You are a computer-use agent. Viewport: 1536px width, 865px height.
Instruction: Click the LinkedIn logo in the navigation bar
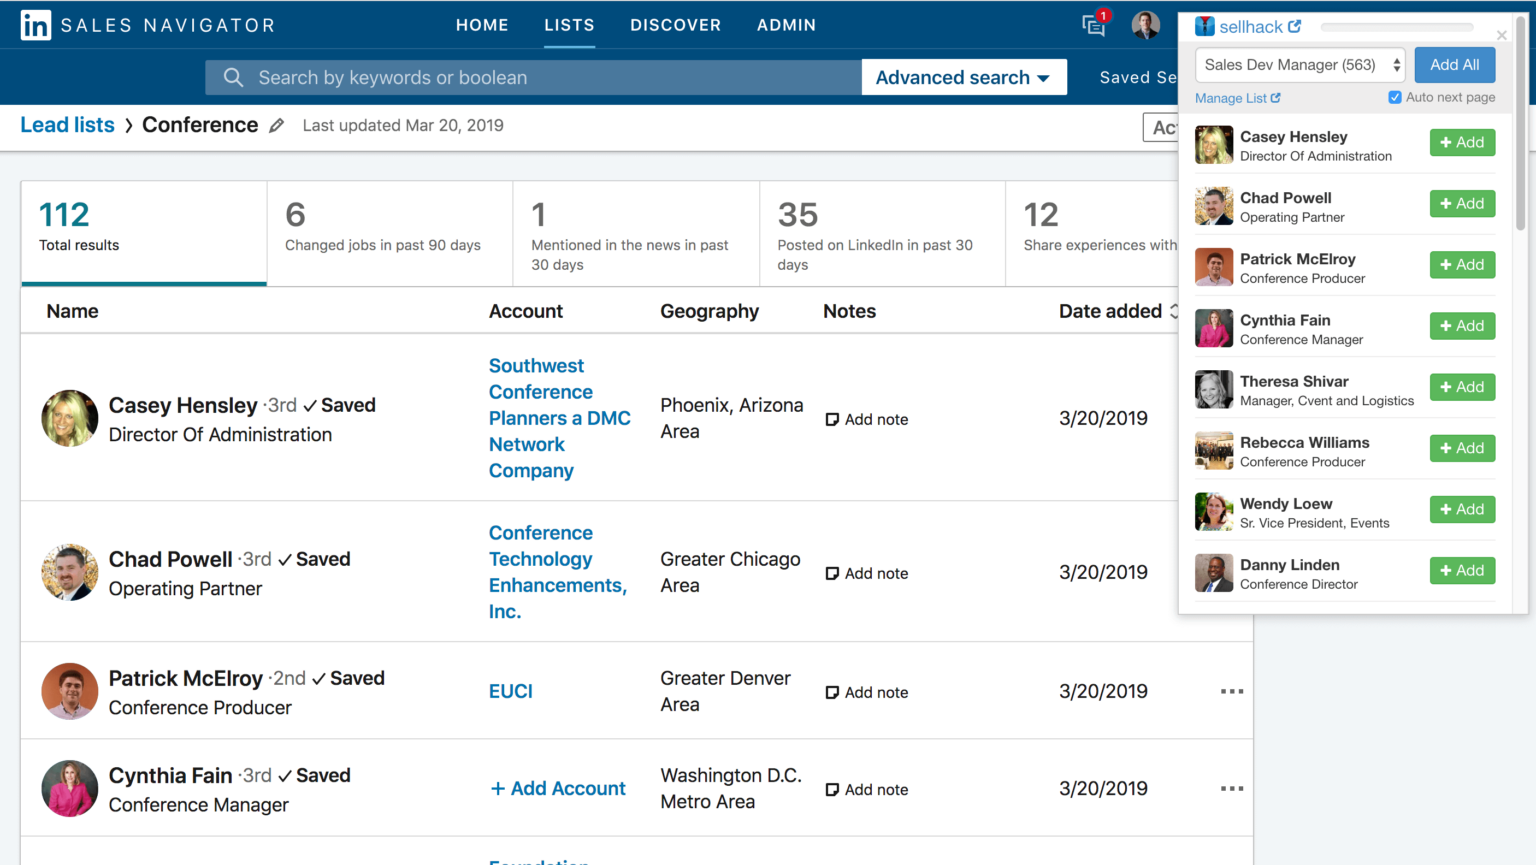click(35, 24)
